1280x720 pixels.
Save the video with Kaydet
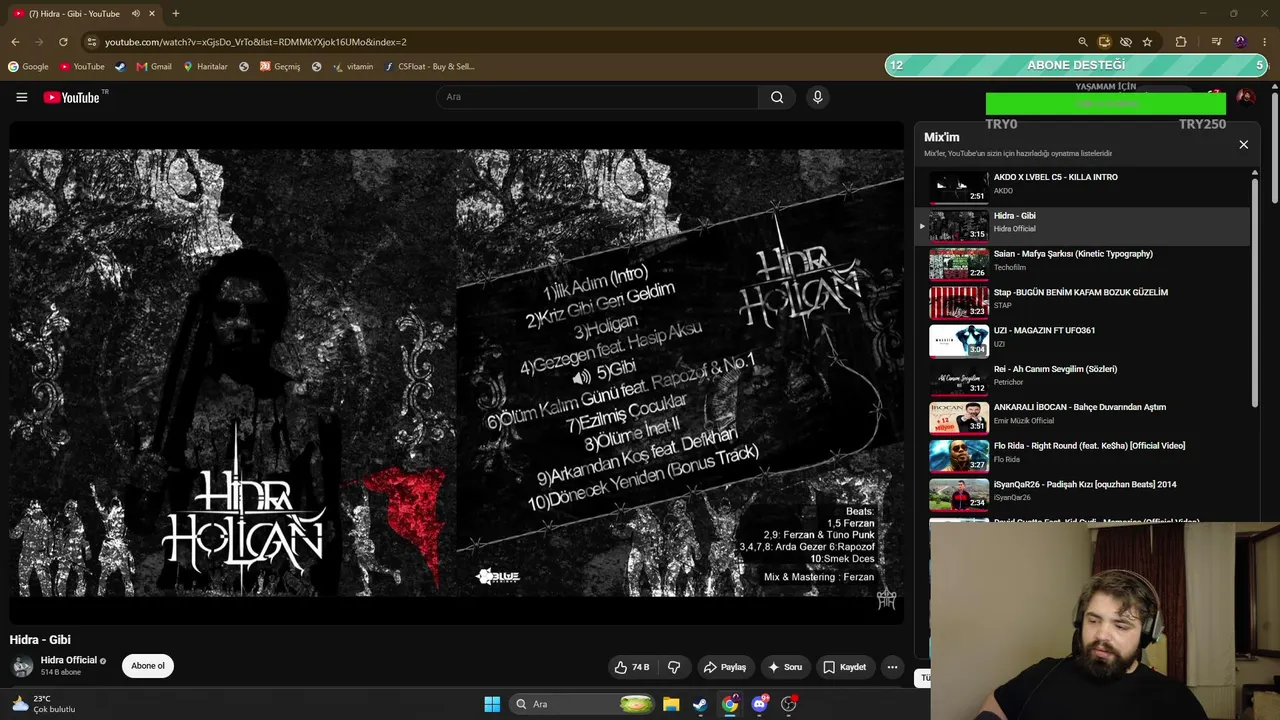[x=844, y=667]
